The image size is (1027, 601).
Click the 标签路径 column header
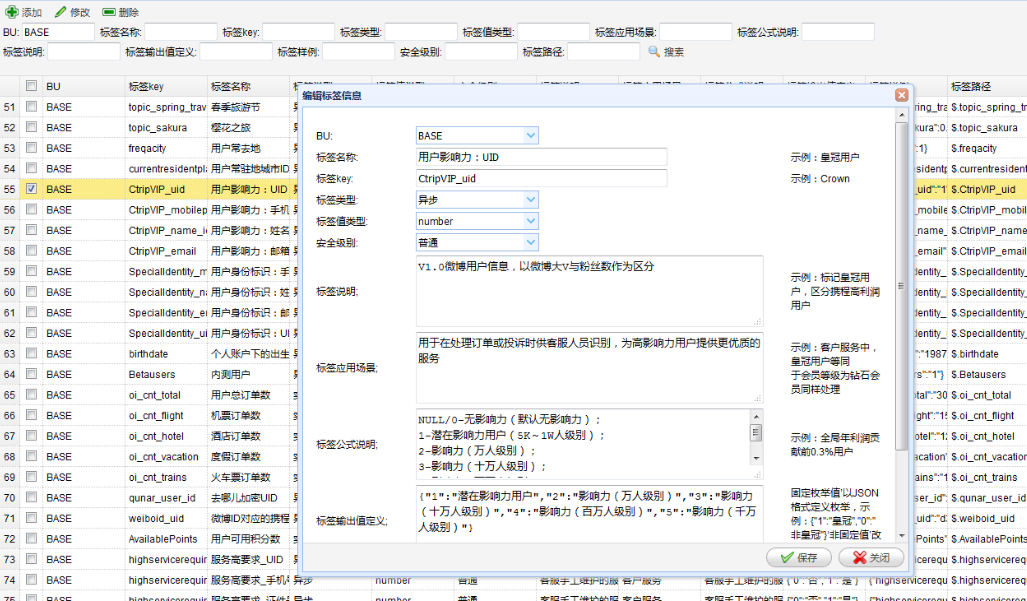point(988,86)
